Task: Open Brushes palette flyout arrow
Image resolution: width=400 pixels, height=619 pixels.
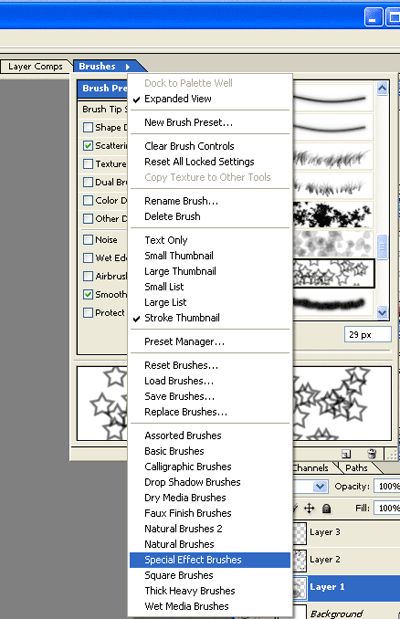Action: 128,67
